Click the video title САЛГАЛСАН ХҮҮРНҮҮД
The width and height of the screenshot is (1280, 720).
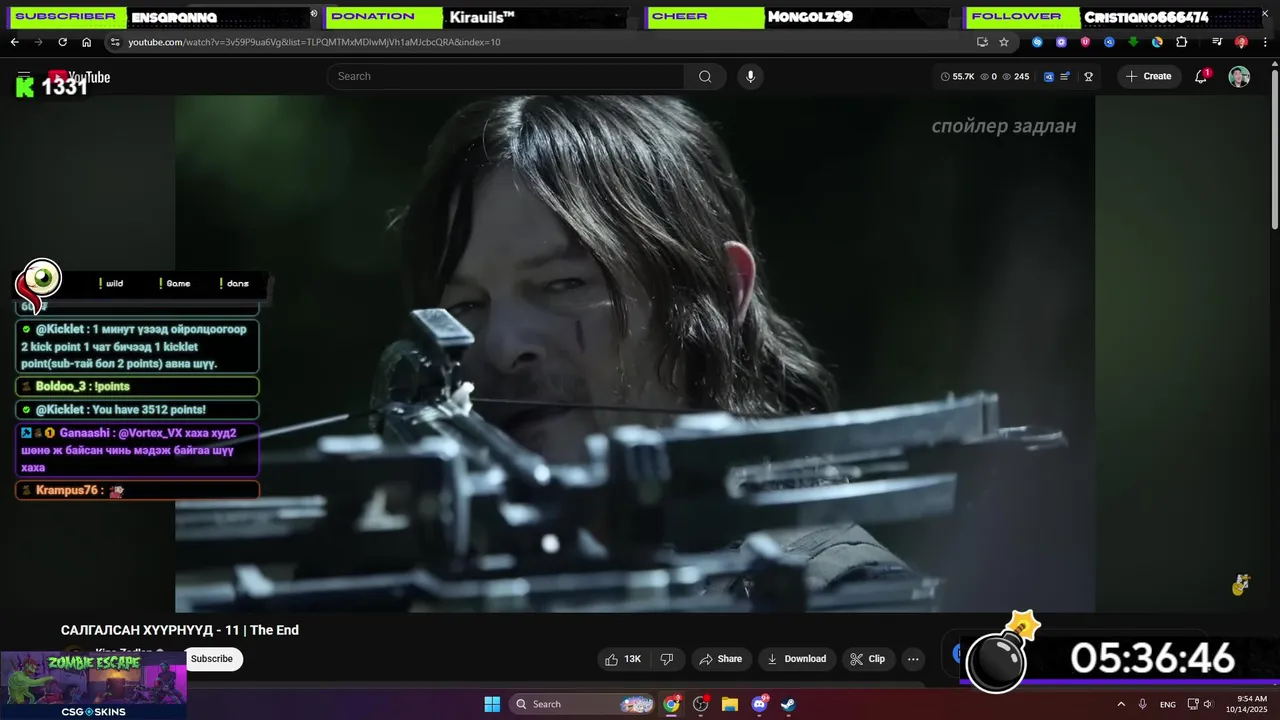click(180, 630)
